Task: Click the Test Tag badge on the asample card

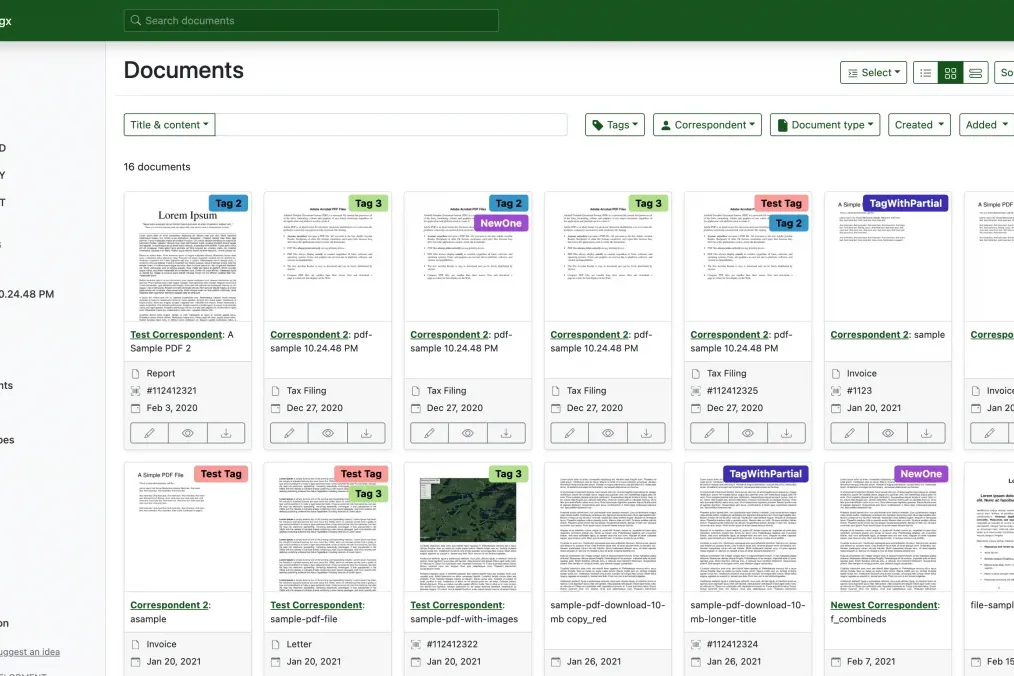Action: pyautogui.click(x=221, y=474)
